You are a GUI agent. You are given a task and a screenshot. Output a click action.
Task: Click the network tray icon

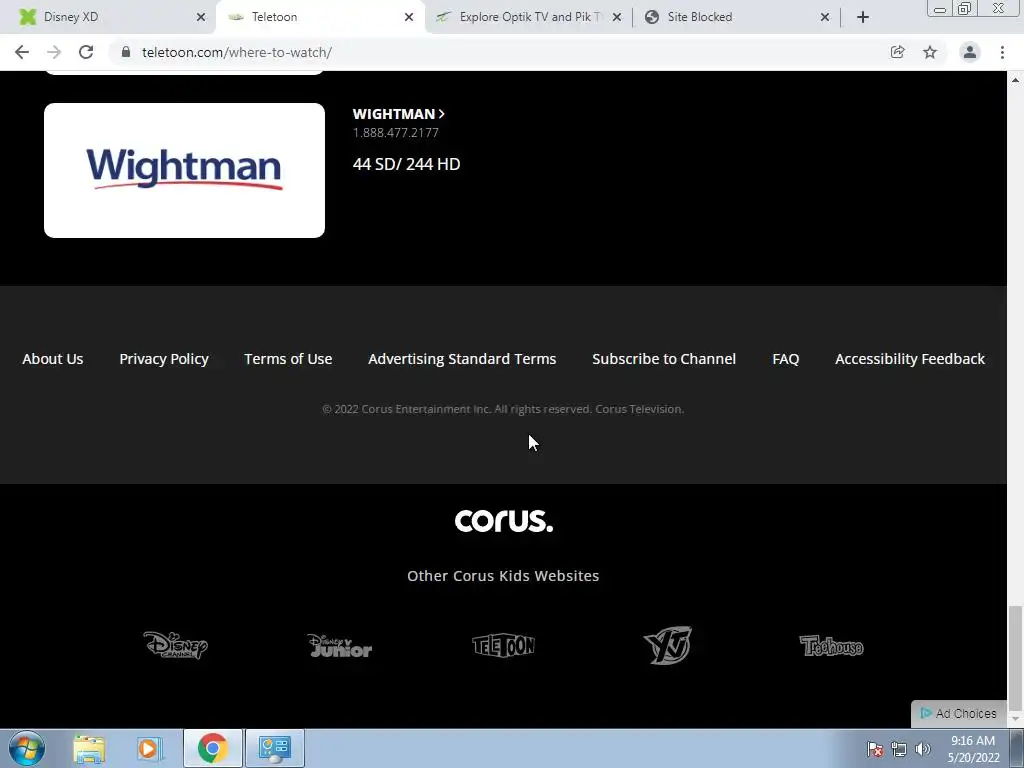tap(899, 749)
